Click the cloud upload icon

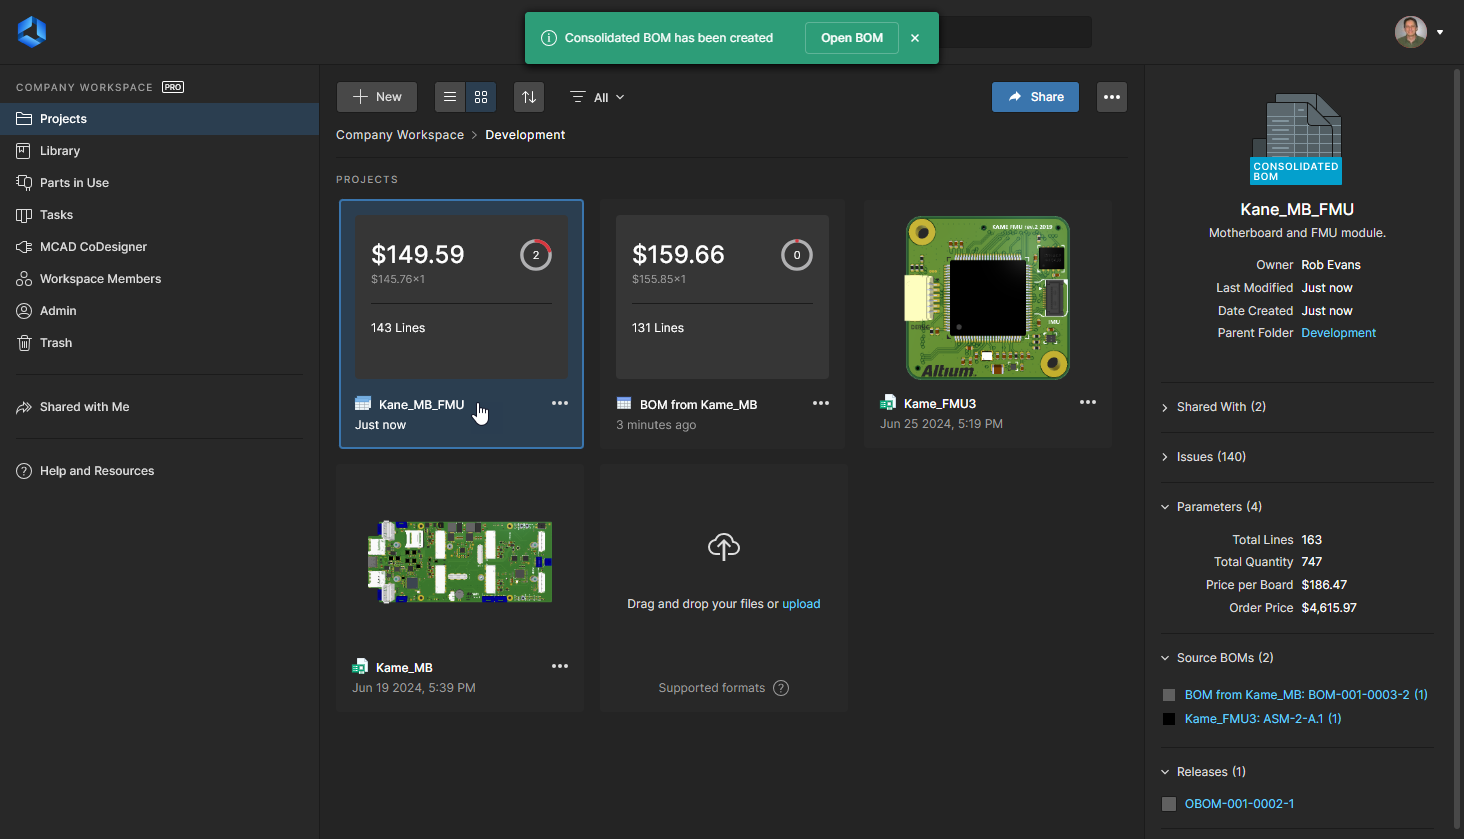(724, 546)
